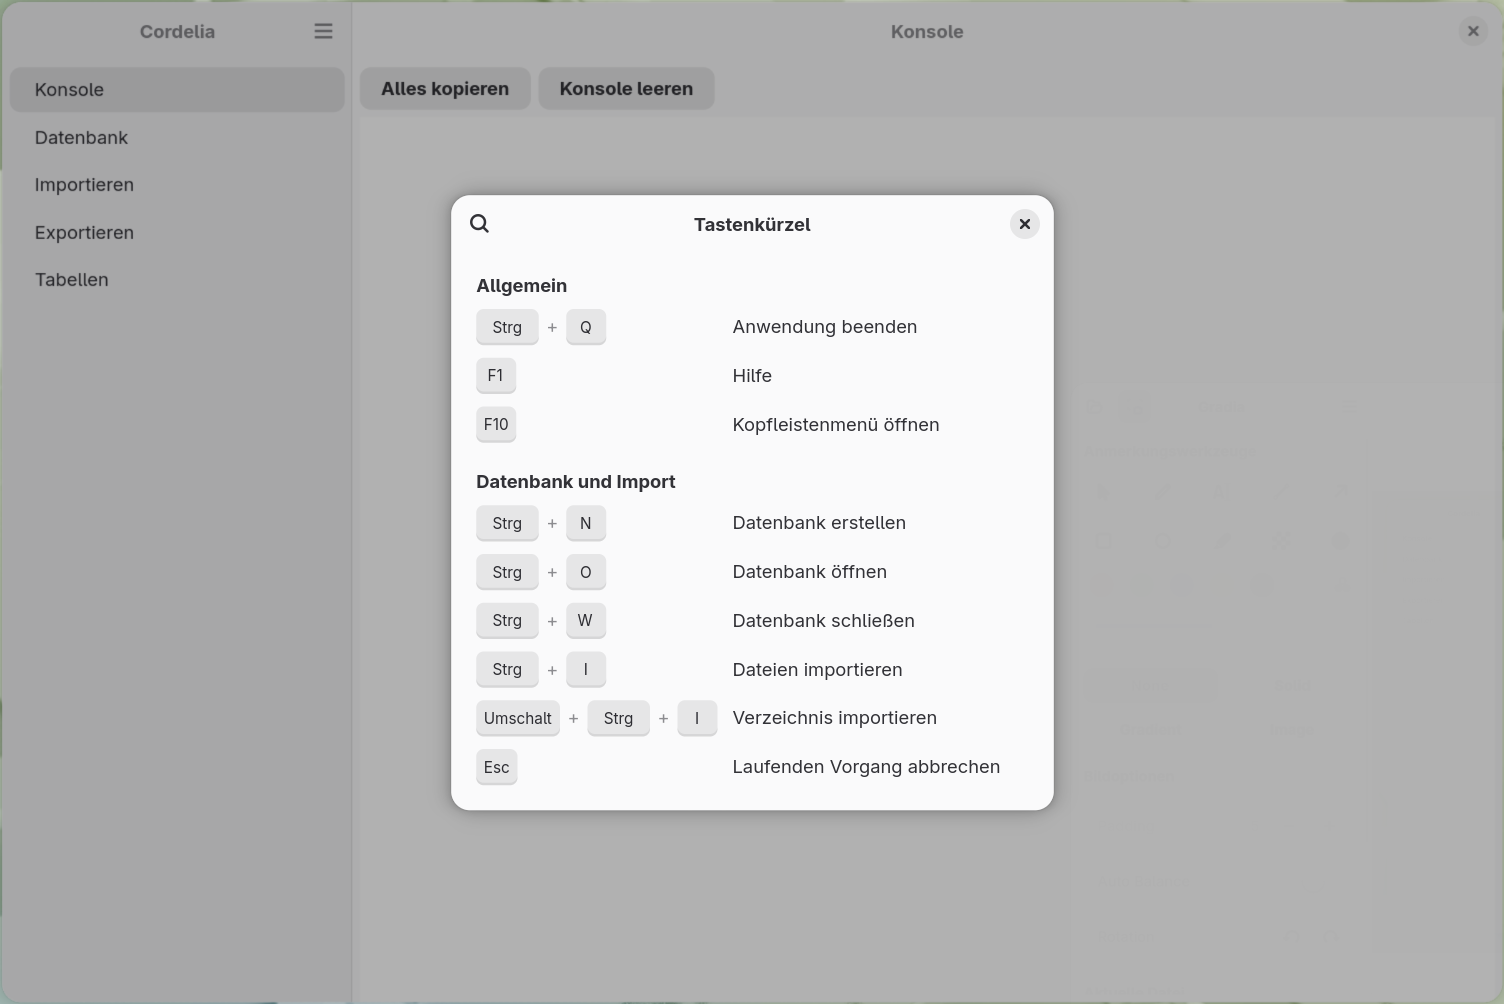Click the Umschalt keycap
The width and height of the screenshot is (1504, 1004).
pyautogui.click(x=518, y=718)
